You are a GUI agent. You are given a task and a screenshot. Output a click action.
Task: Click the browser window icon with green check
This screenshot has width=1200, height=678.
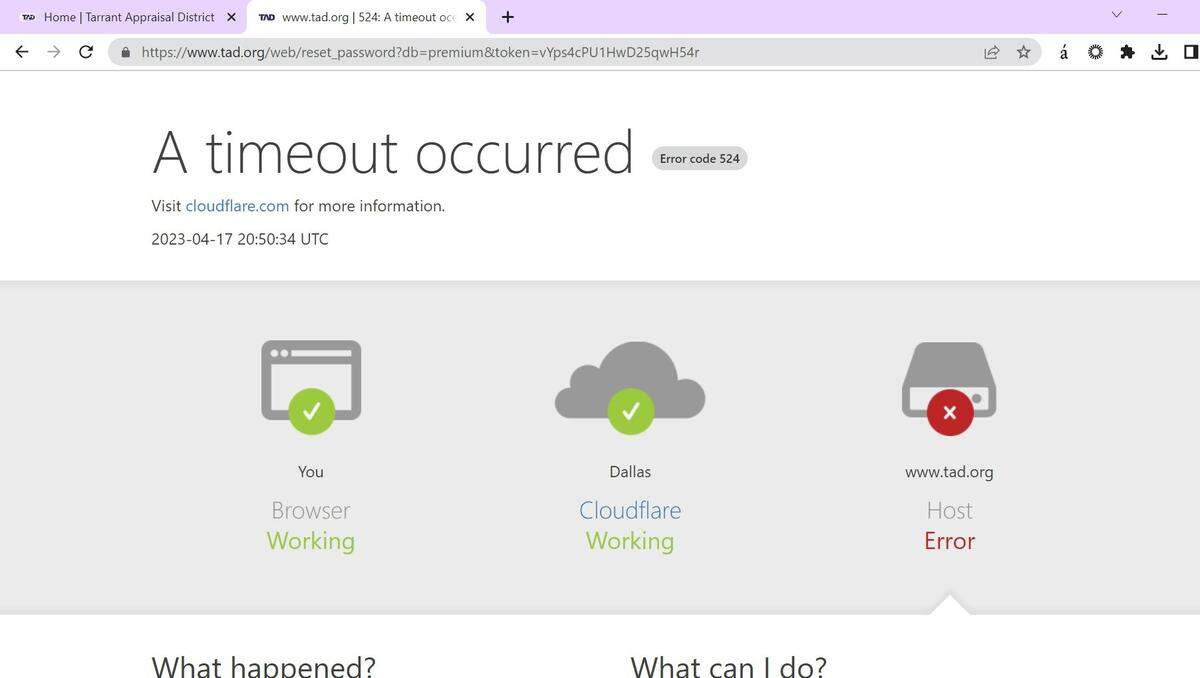[x=311, y=387]
